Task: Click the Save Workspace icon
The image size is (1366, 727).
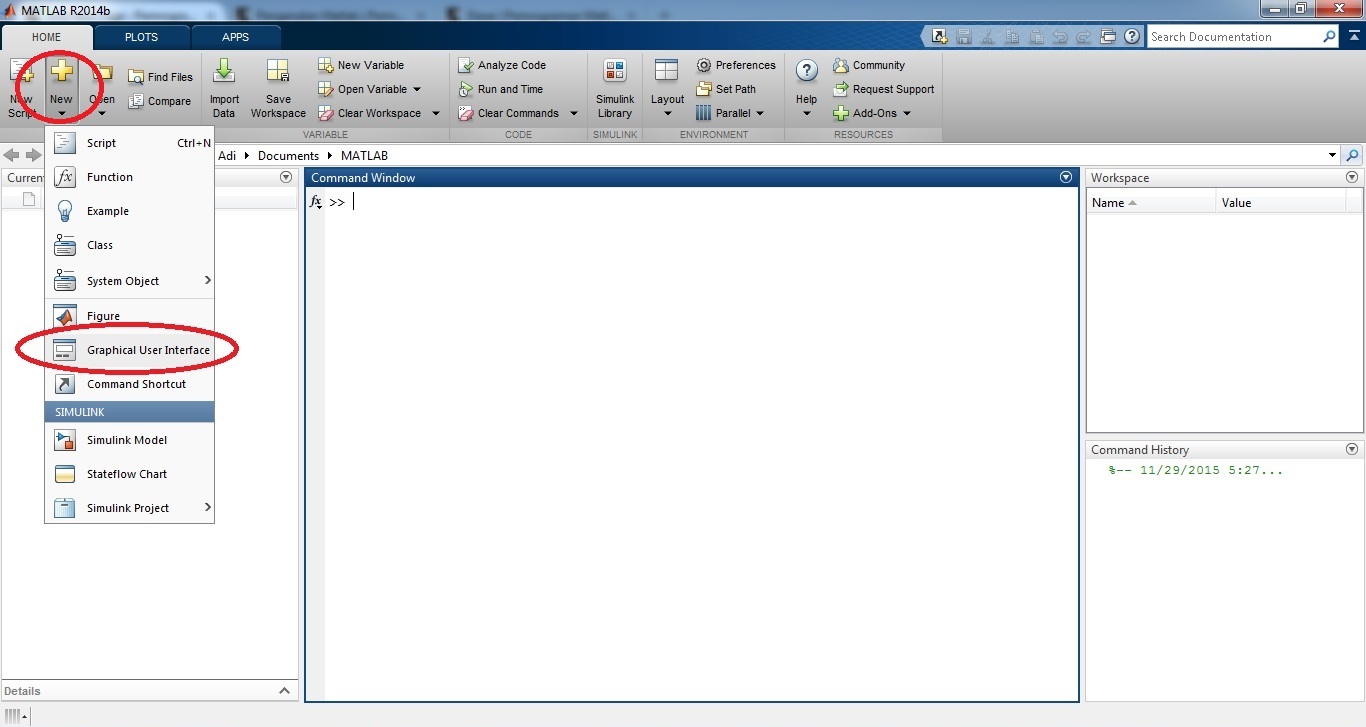Action: [x=278, y=72]
